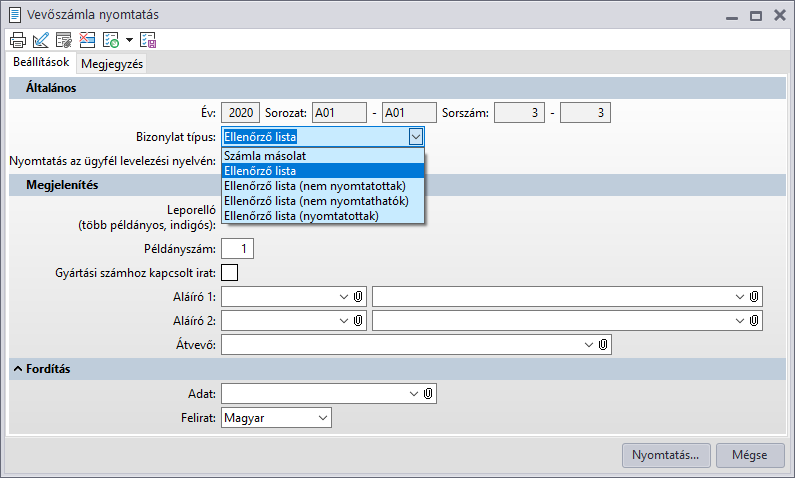Image resolution: width=795 pixels, height=478 pixels.
Task: Switch to the Megjegyzés tab
Action: tap(112, 64)
